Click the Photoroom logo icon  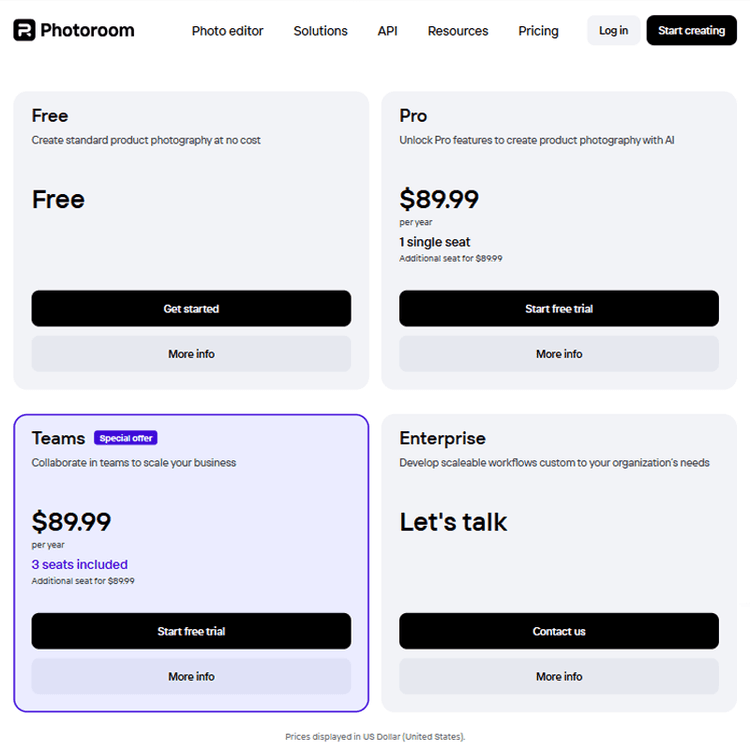pyautogui.click(x=24, y=30)
